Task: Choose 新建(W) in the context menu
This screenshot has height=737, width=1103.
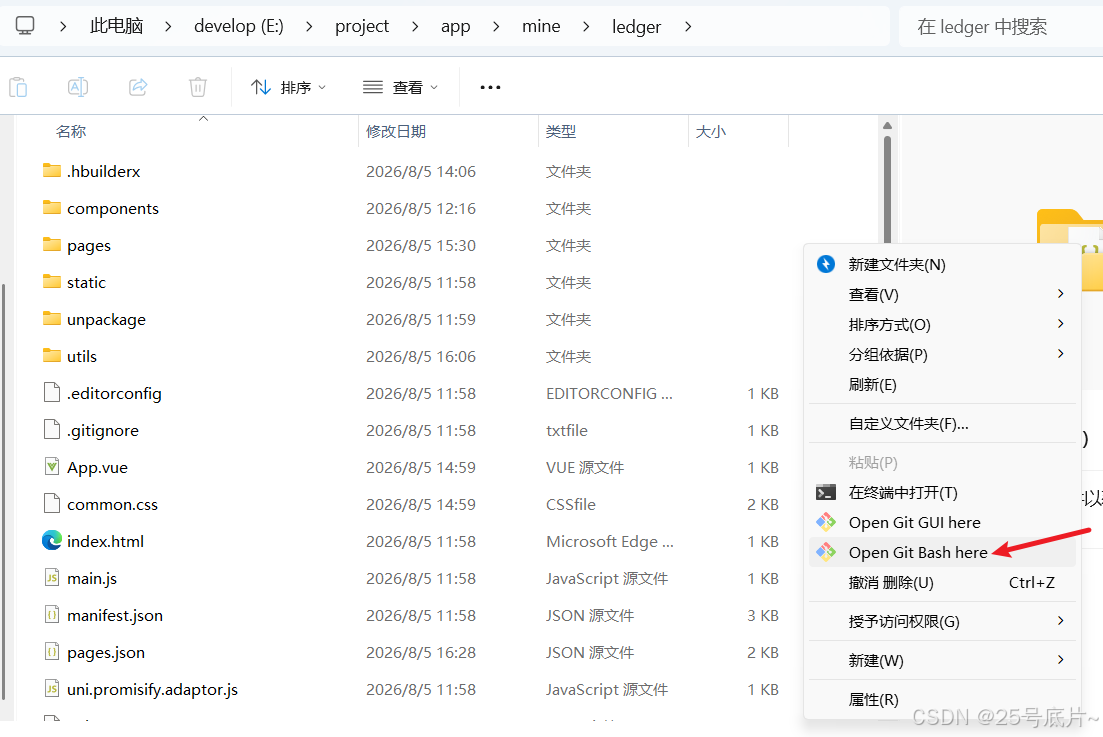Action: [x=943, y=660]
